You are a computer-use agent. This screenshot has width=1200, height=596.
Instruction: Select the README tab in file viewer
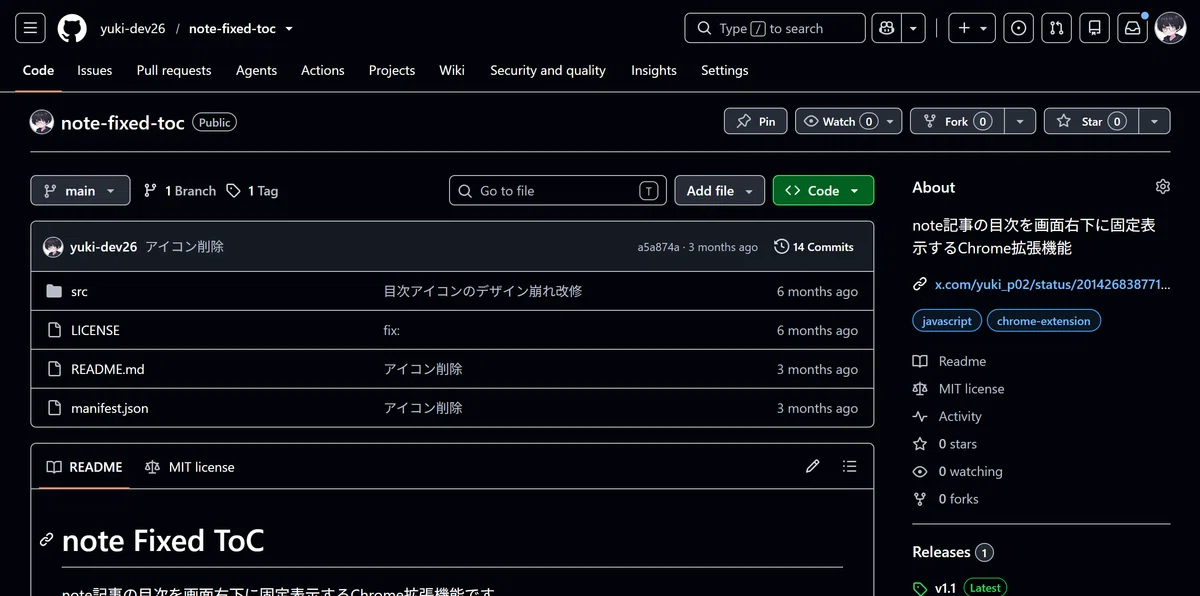tap(85, 467)
